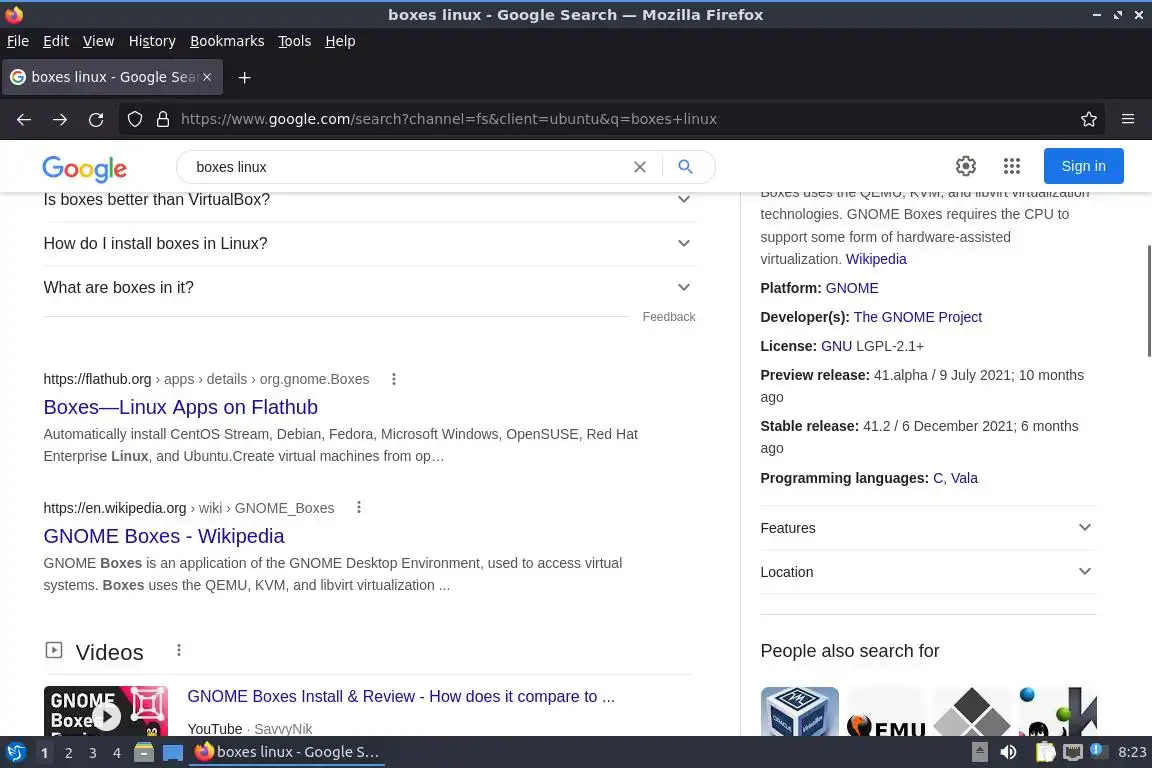Open the Vala programming language link
The image size is (1152, 768).
[x=964, y=478]
